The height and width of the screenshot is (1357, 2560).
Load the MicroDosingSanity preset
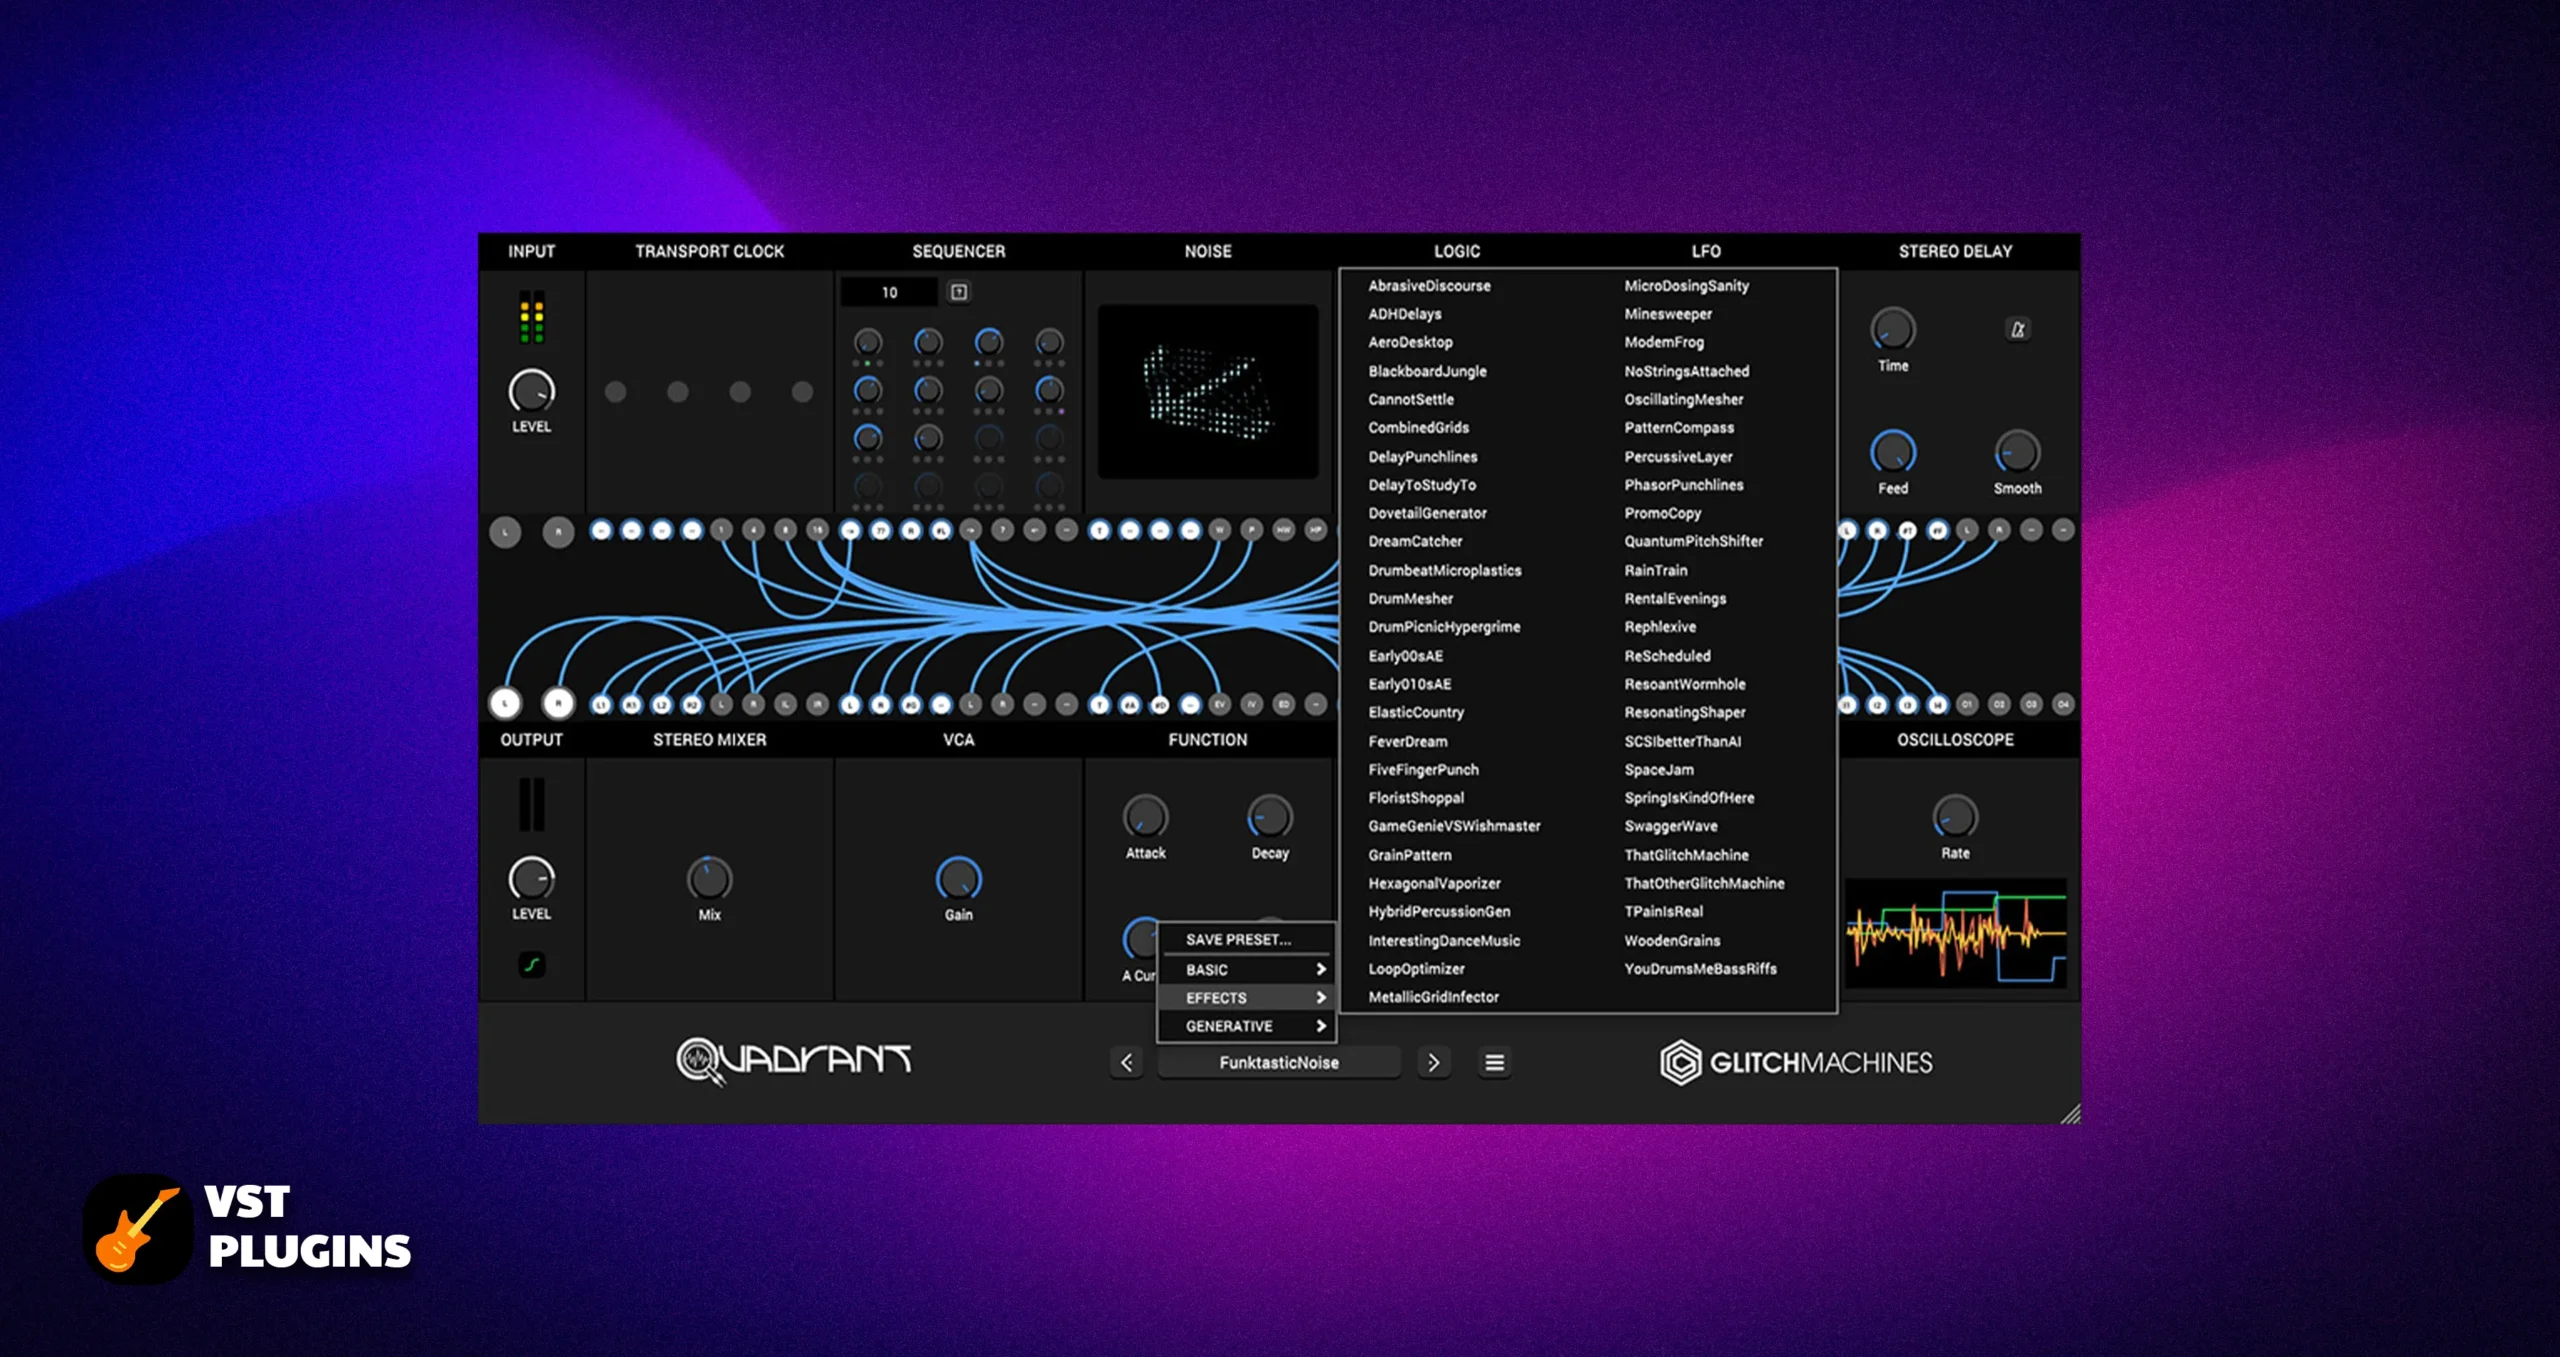[1686, 286]
